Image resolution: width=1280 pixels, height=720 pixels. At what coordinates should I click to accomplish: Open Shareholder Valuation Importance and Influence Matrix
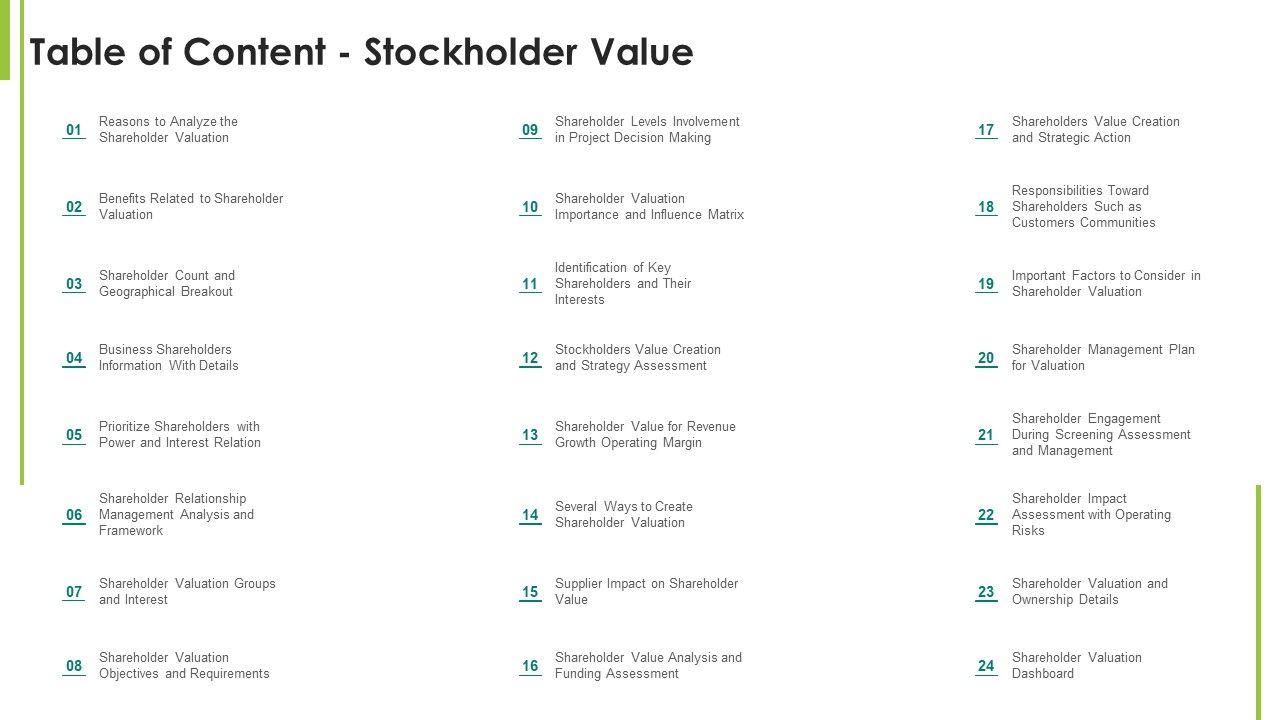click(649, 206)
